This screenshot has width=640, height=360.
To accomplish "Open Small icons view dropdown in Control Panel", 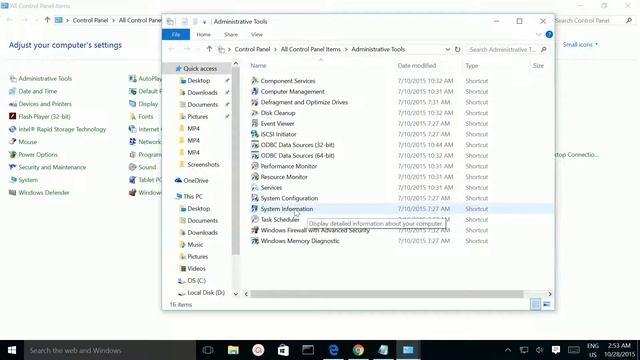I will click(580, 44).
